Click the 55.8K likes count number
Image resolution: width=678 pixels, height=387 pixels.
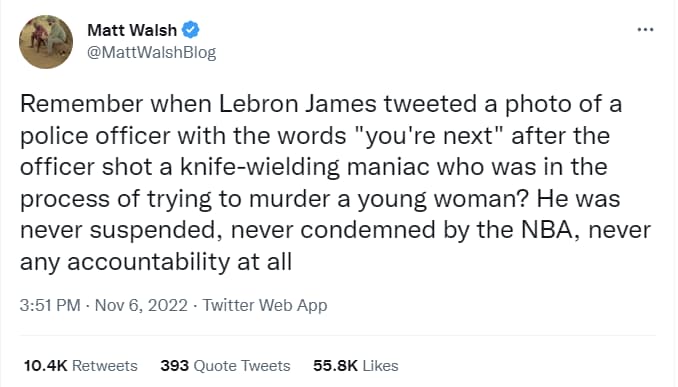(336, 366)
